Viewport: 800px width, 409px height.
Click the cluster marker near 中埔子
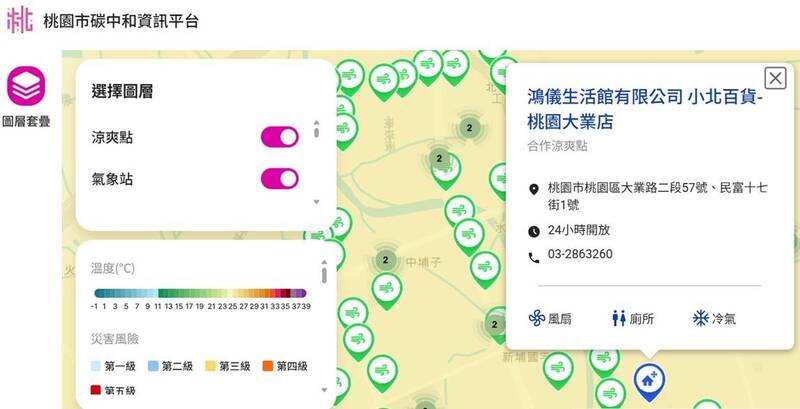point(385,260)
